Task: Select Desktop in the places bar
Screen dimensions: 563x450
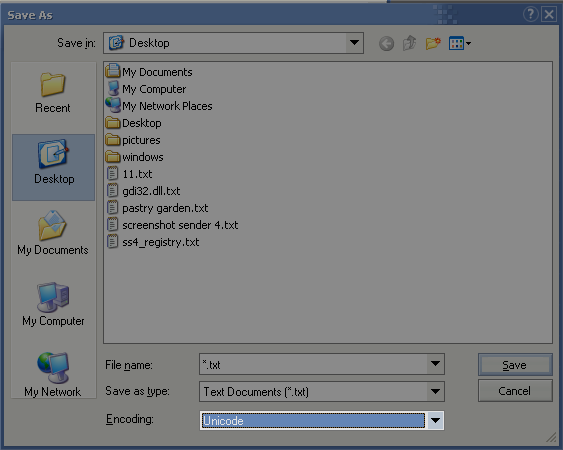Action: click(x=53, y=167)
